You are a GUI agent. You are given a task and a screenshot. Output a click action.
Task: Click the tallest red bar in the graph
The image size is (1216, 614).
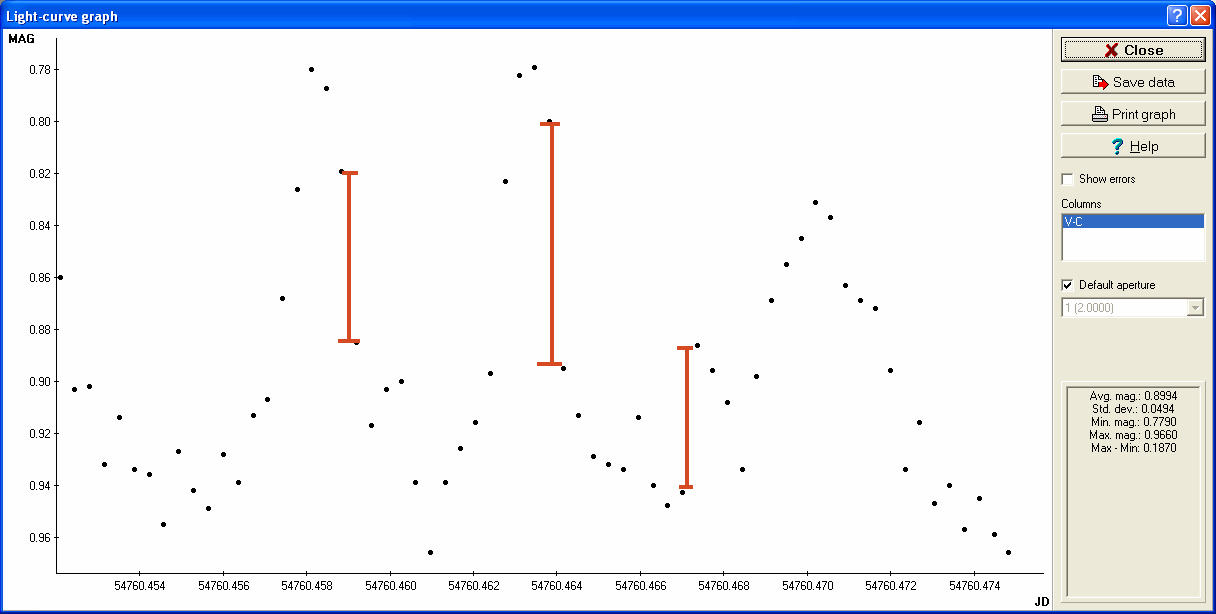point(550,243)
